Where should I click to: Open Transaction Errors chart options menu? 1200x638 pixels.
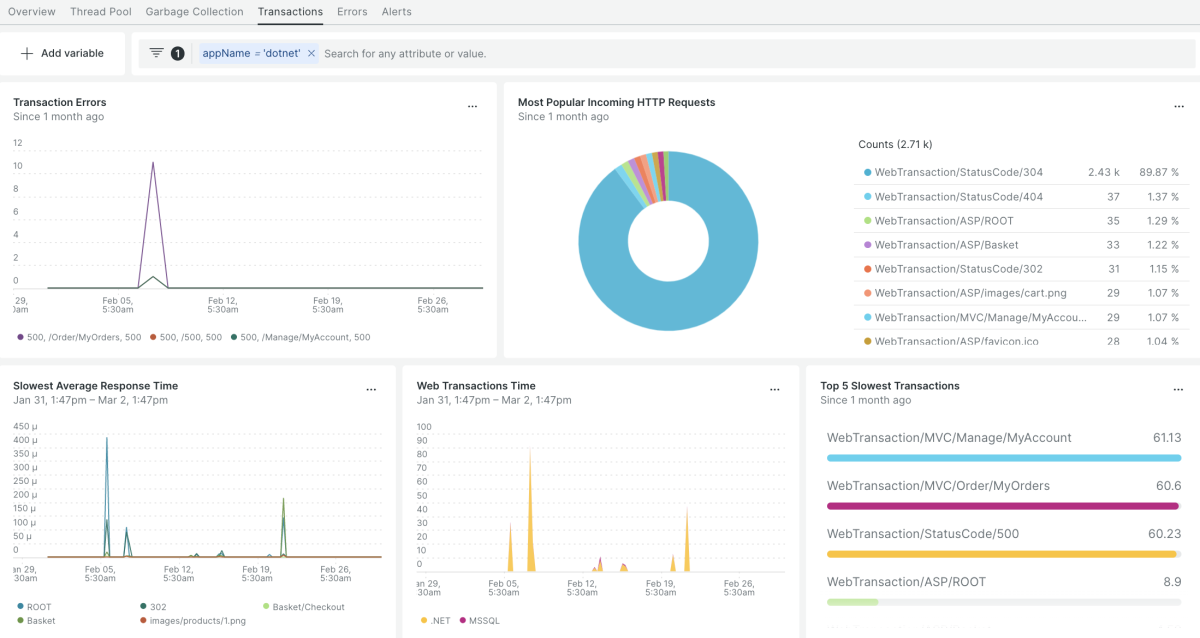[x=472, y=106]
